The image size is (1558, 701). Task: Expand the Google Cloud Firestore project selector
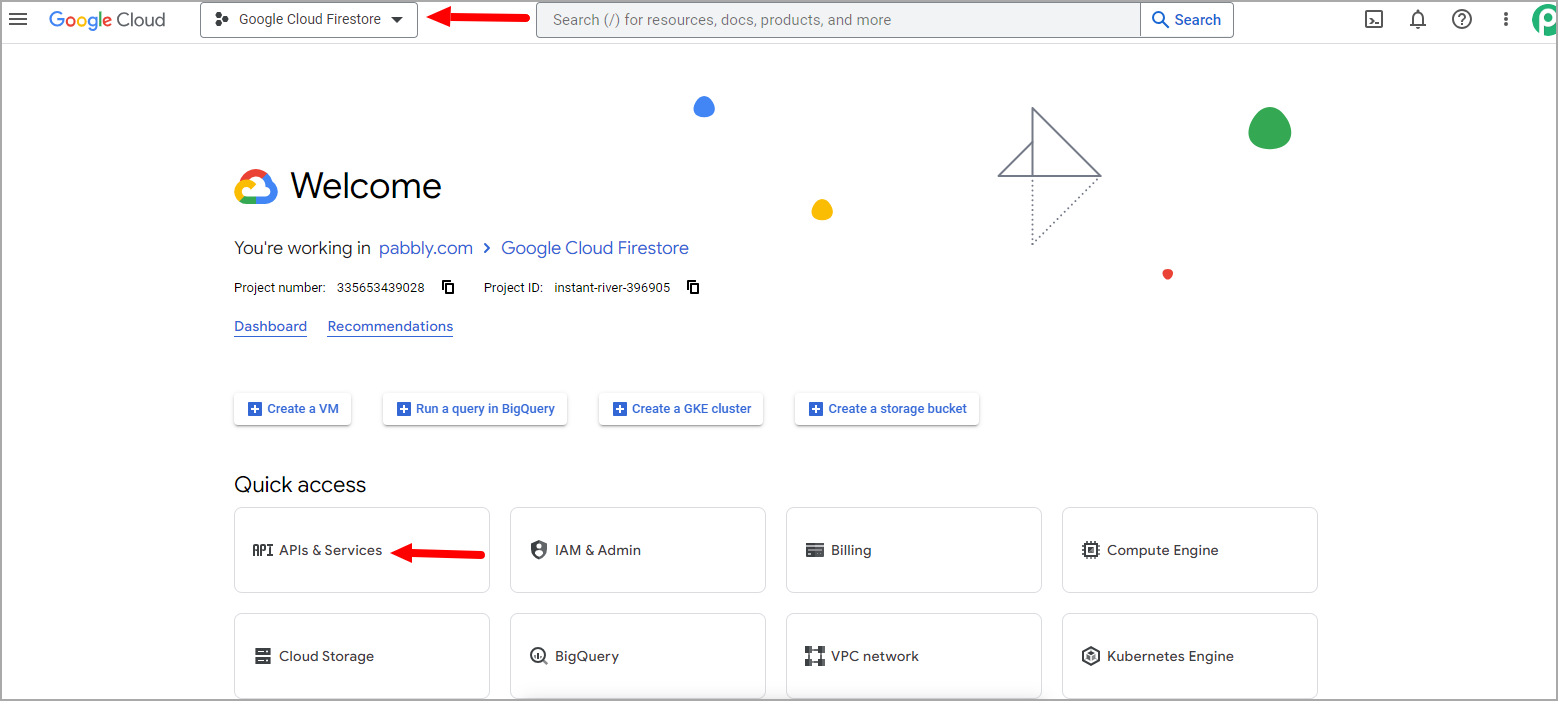coord(309,20)
